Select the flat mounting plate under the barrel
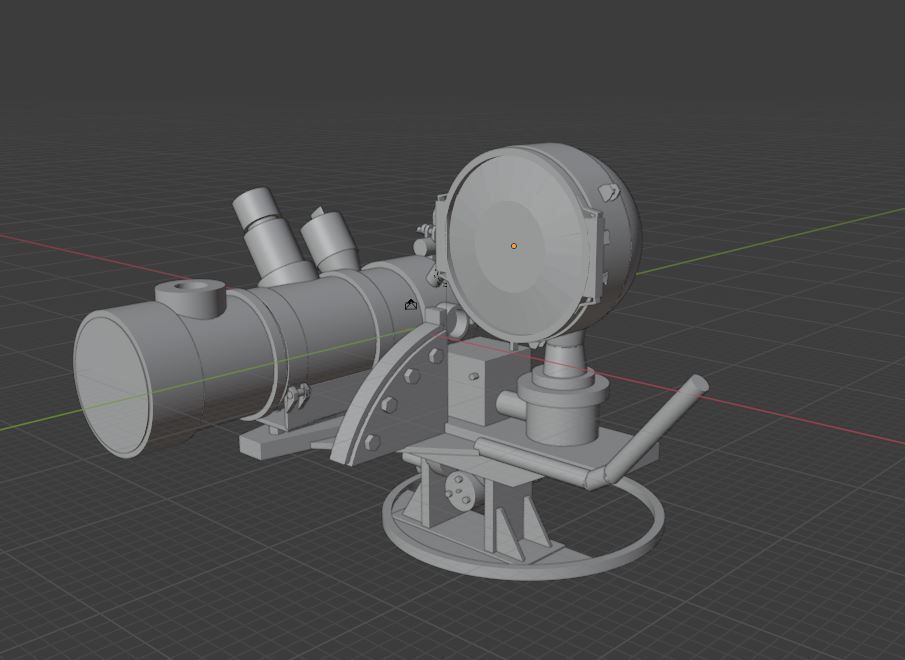905x660 pixels. (275, 440)
